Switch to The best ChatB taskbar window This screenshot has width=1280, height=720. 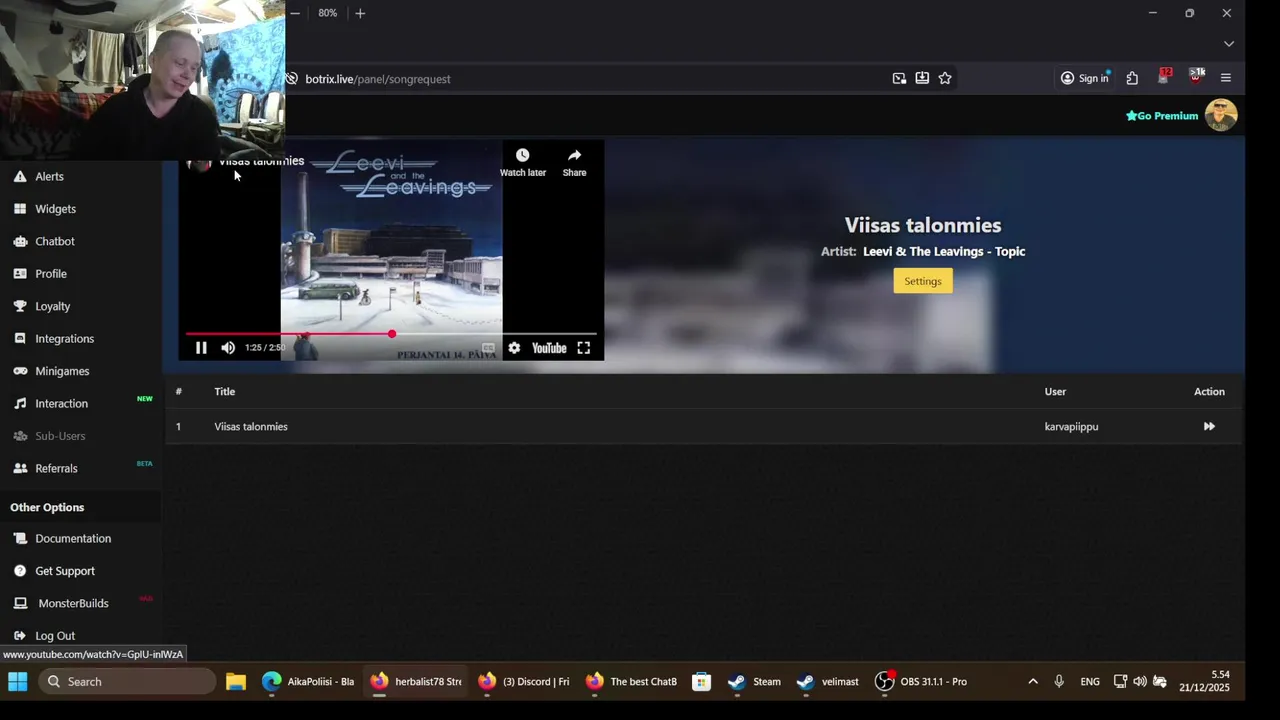point(632,682)
